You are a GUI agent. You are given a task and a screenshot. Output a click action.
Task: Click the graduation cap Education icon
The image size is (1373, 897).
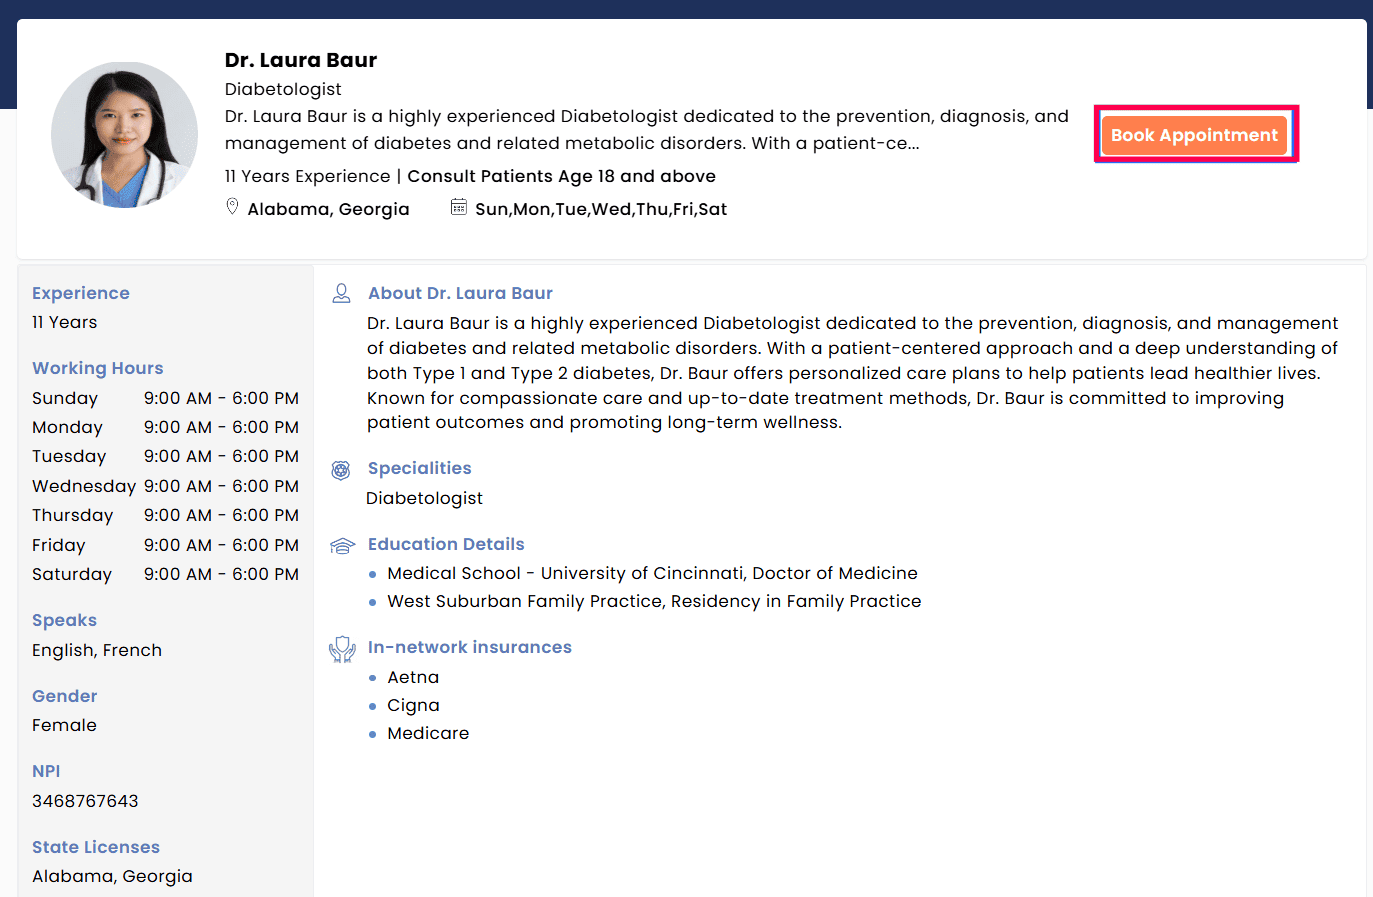click(342, 545)
